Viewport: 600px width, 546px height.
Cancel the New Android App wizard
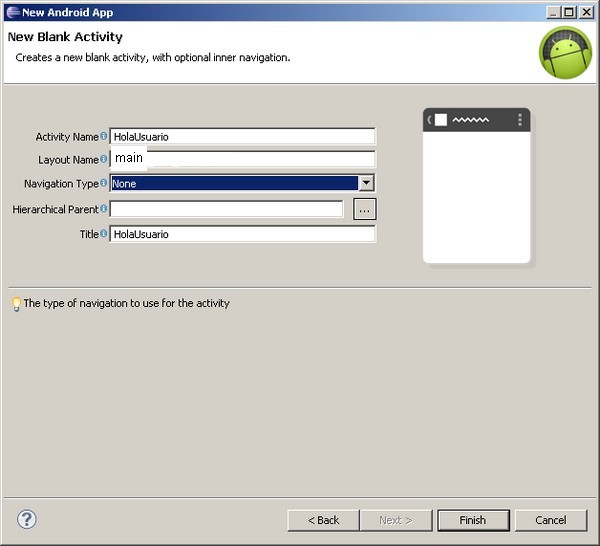tap(551, 520)
